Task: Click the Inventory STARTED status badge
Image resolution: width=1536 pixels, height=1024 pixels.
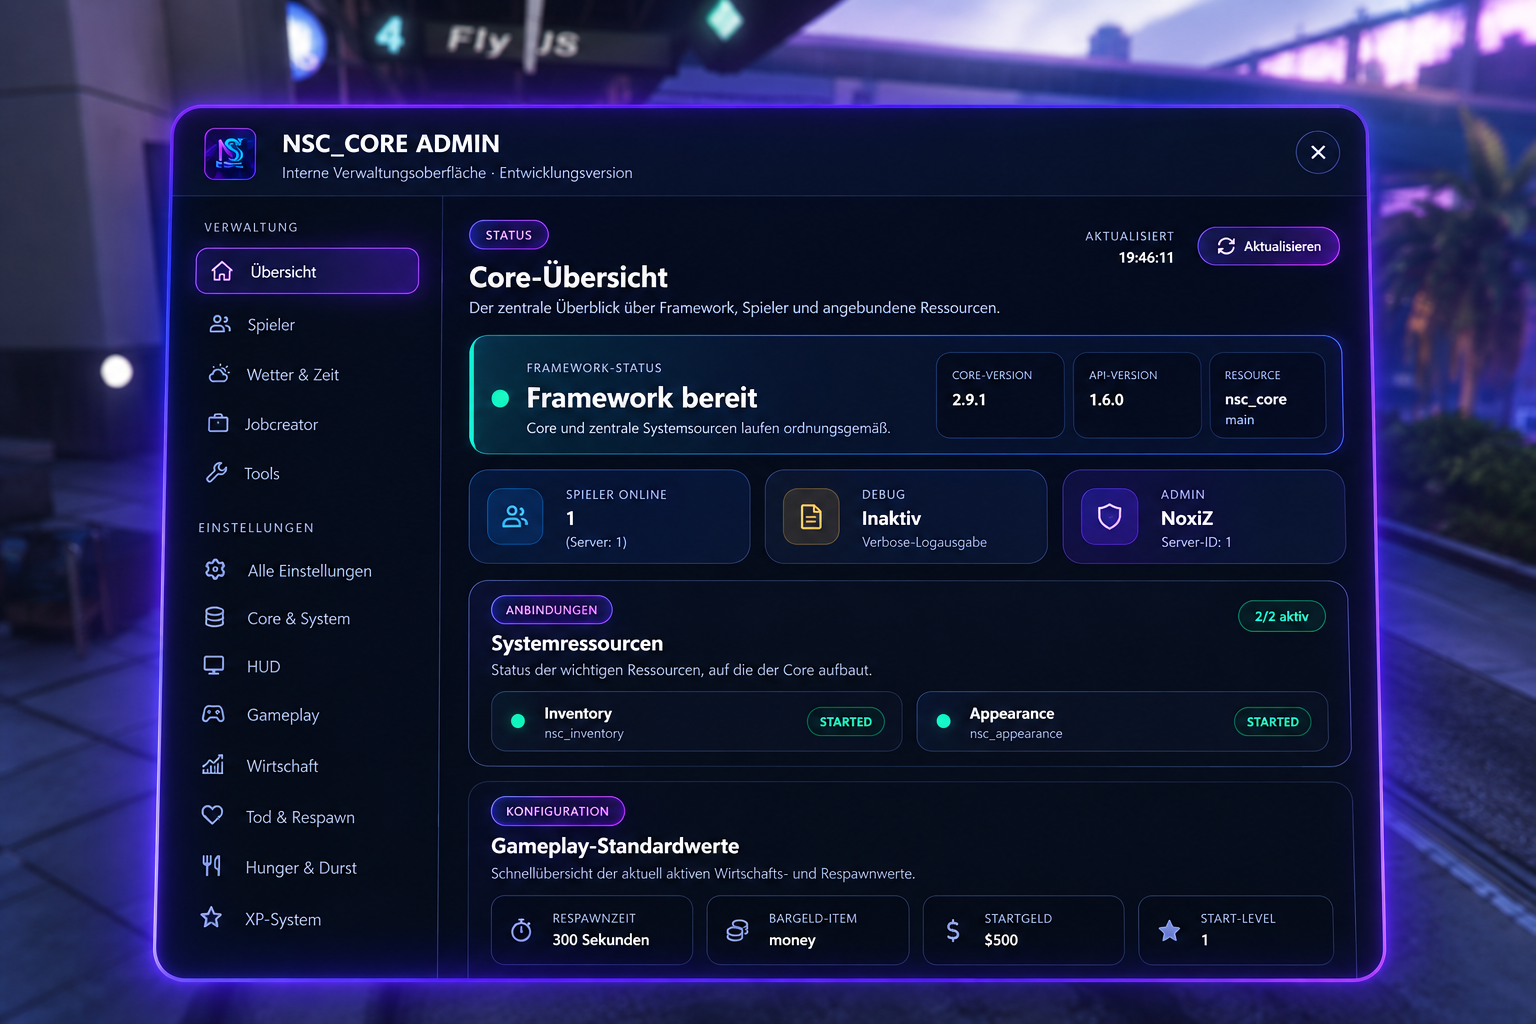Action: tap(846, 721)
